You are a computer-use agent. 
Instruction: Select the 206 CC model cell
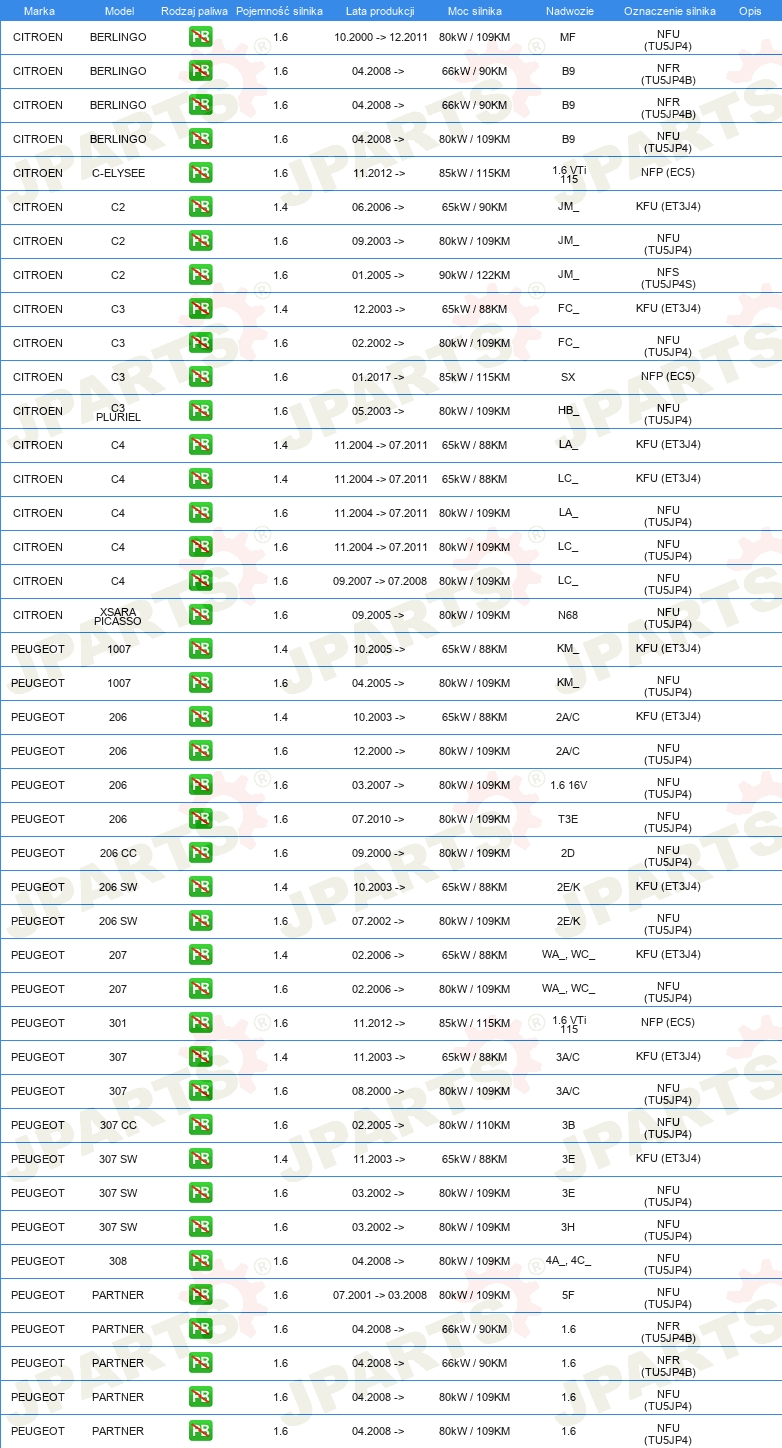[x=118, y=853]
